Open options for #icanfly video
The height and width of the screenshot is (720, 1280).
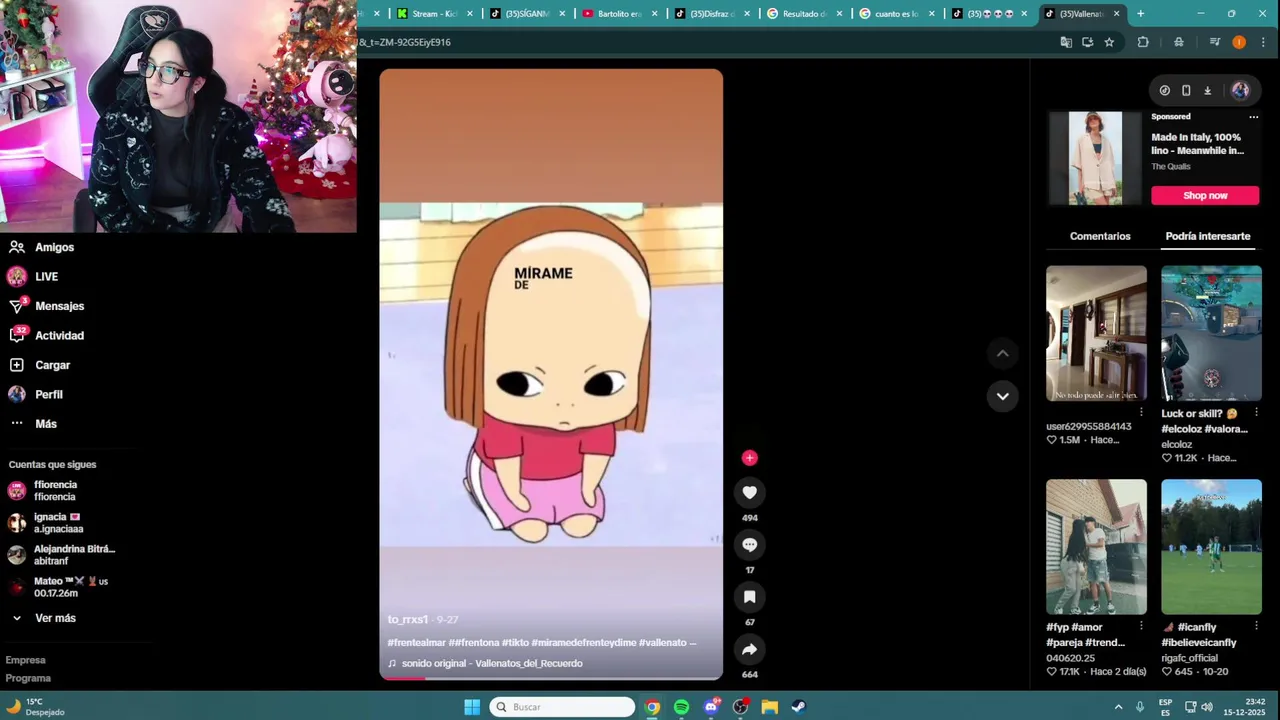tap(1256, 627)
